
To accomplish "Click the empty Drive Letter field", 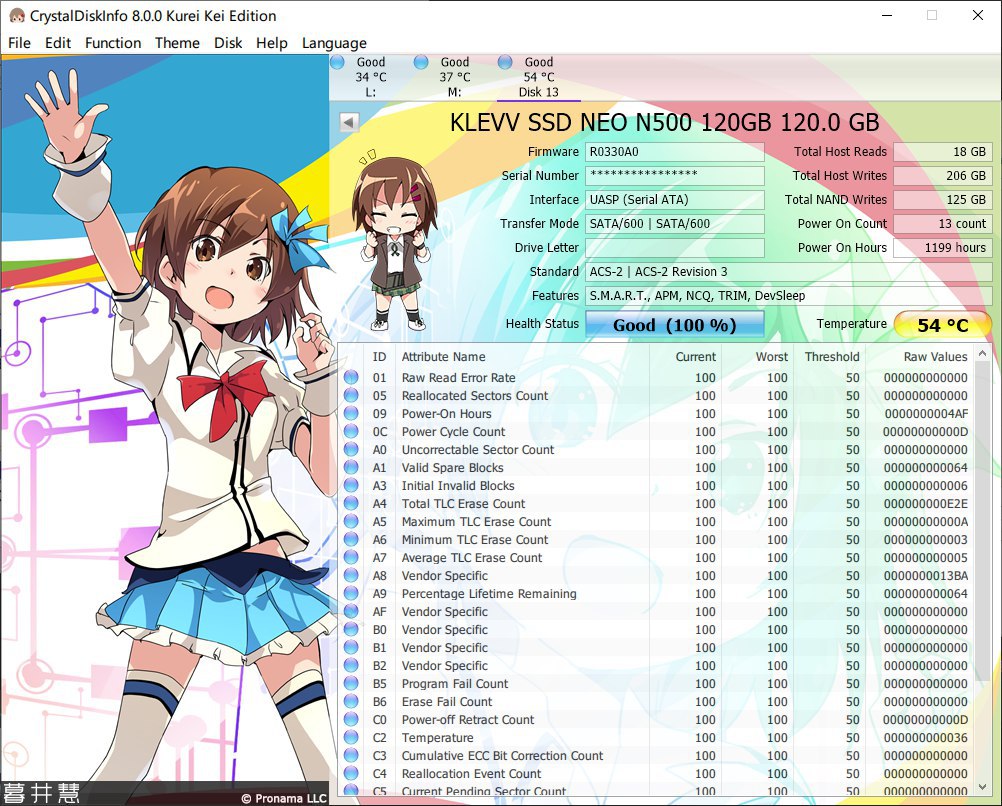I will tap(675, 248).
